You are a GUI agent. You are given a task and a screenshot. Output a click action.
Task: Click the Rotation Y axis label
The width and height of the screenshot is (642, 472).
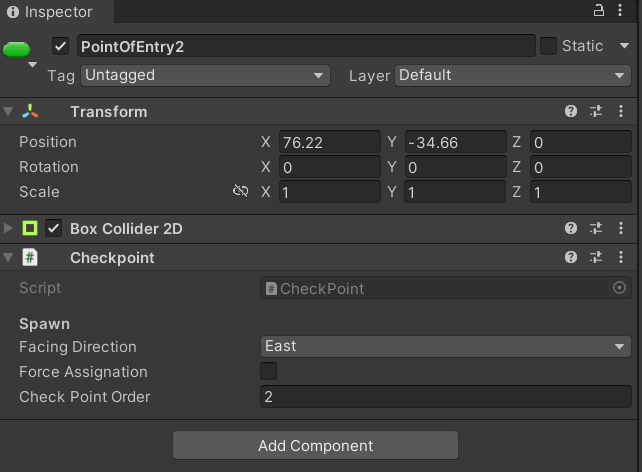click(x=392, y=167)
